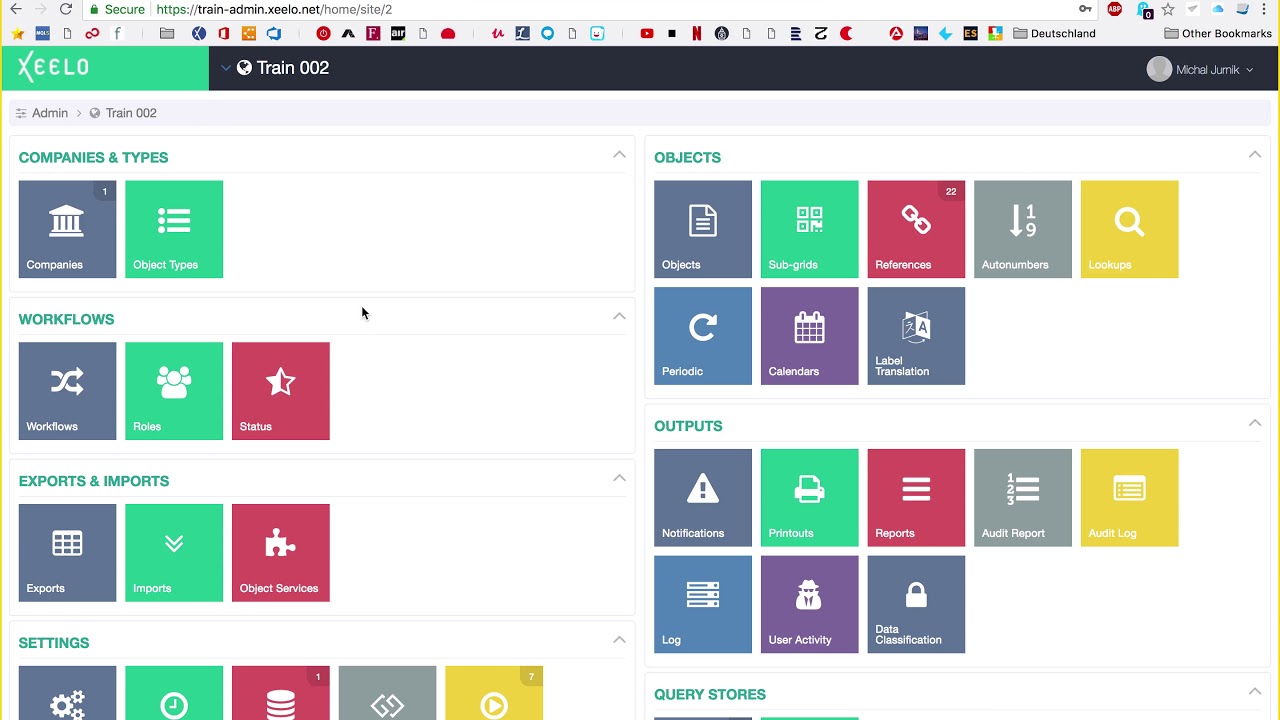Open the Calendars tile
The height and width of the screenshot is (720, 1280).
pos(809,336)
